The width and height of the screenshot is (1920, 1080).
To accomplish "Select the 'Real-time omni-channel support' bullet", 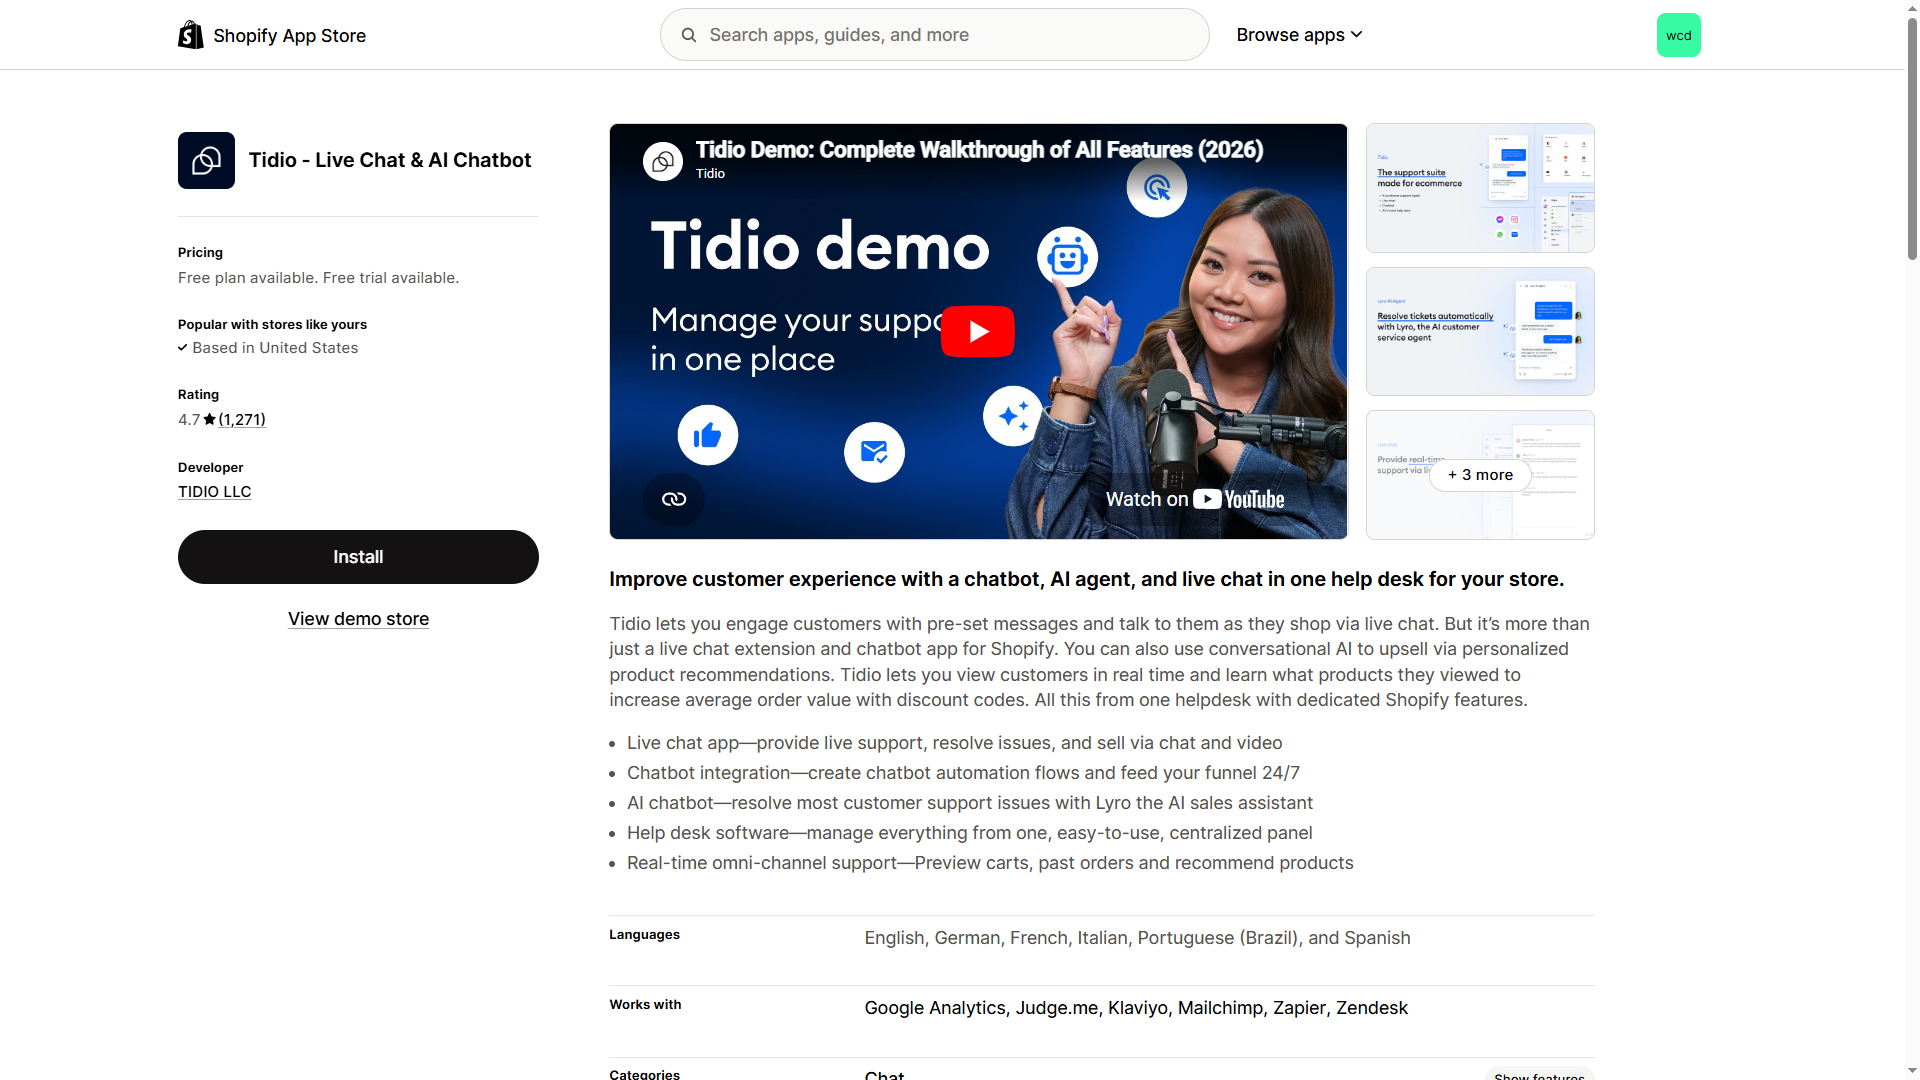I will (x=990, y=863).
